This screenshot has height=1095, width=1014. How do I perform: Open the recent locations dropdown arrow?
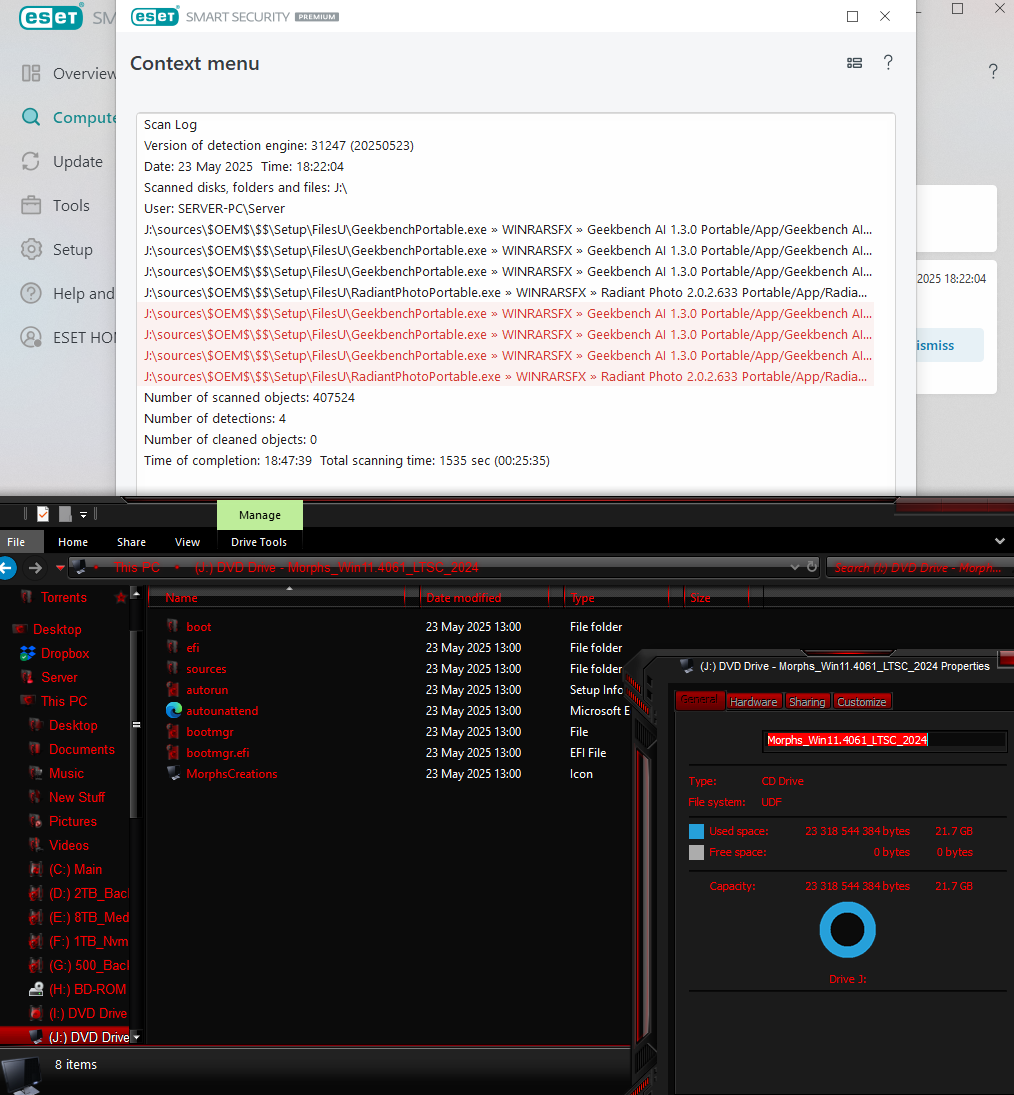(60, 568)
